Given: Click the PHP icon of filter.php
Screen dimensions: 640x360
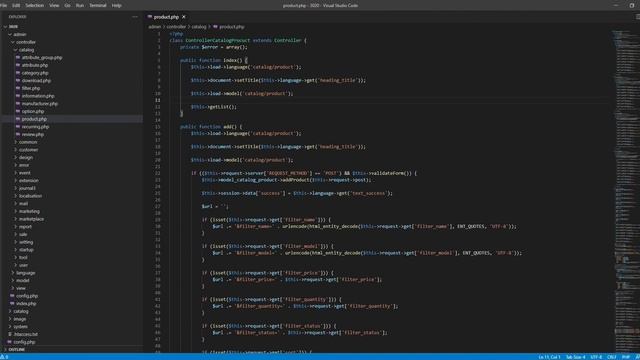Looking at the screenshot, I should pos(18,88).
